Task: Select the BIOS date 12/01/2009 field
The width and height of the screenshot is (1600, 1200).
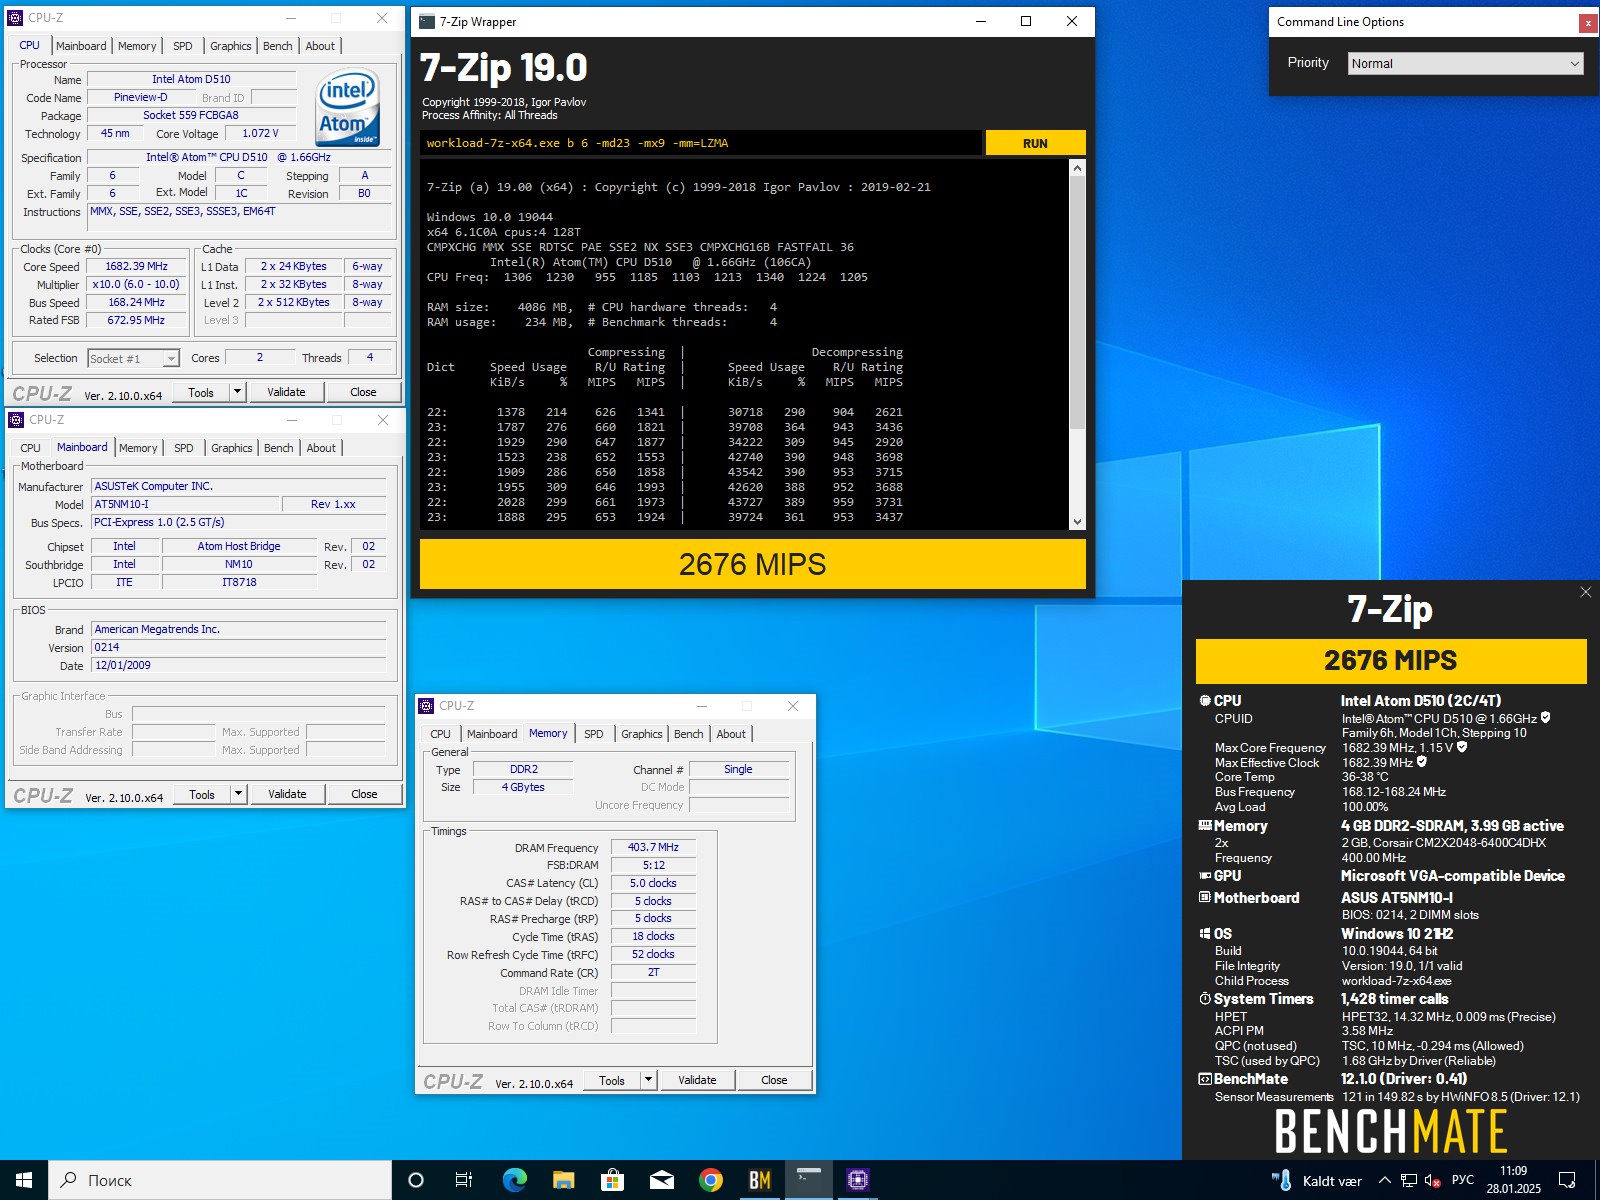Action: 238,665
